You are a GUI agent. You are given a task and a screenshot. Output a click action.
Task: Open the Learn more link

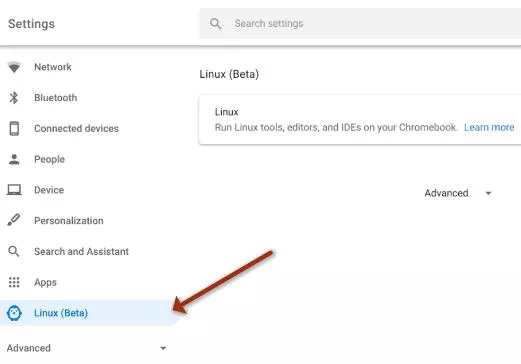pos(489,127)
